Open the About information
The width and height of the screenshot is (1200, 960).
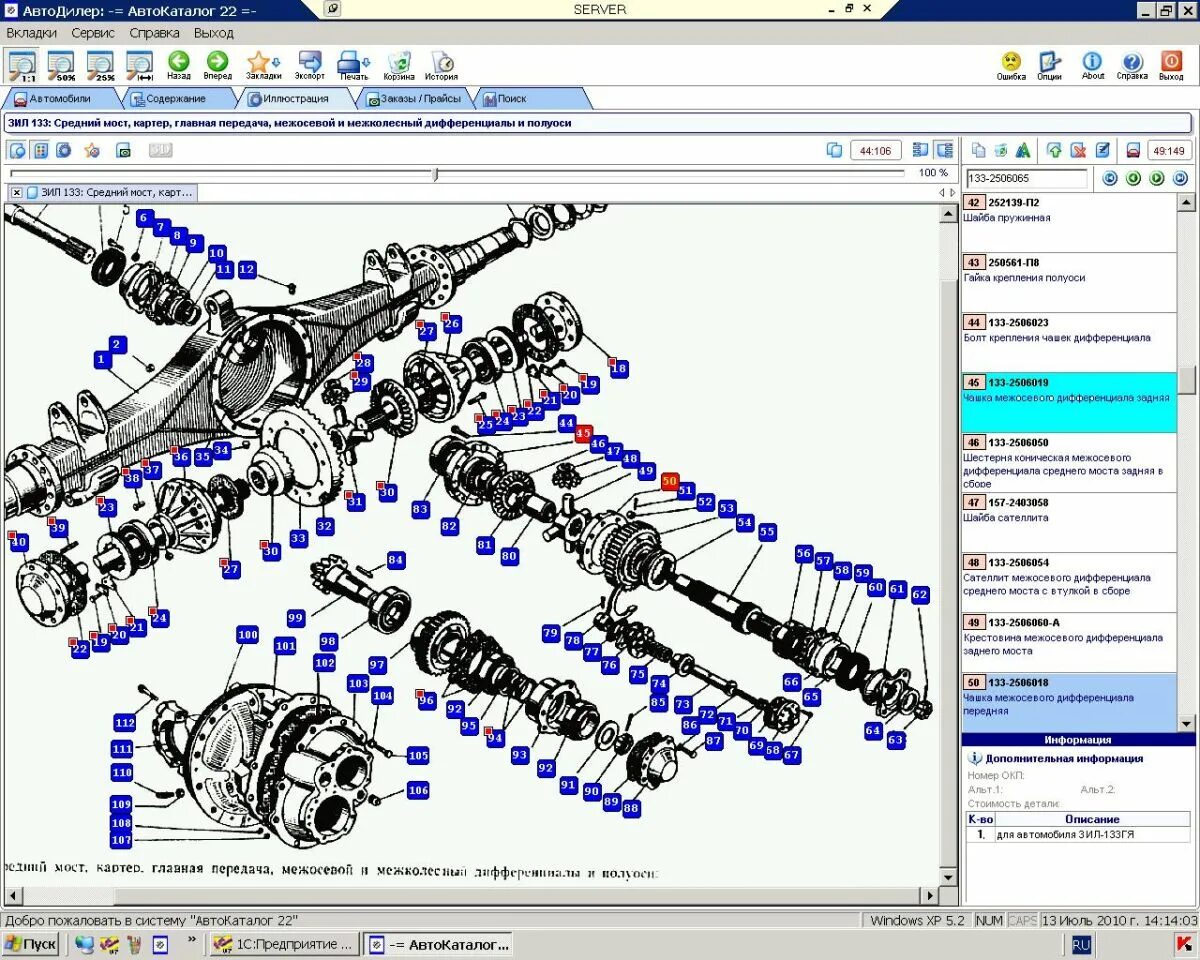(1093, 65)
